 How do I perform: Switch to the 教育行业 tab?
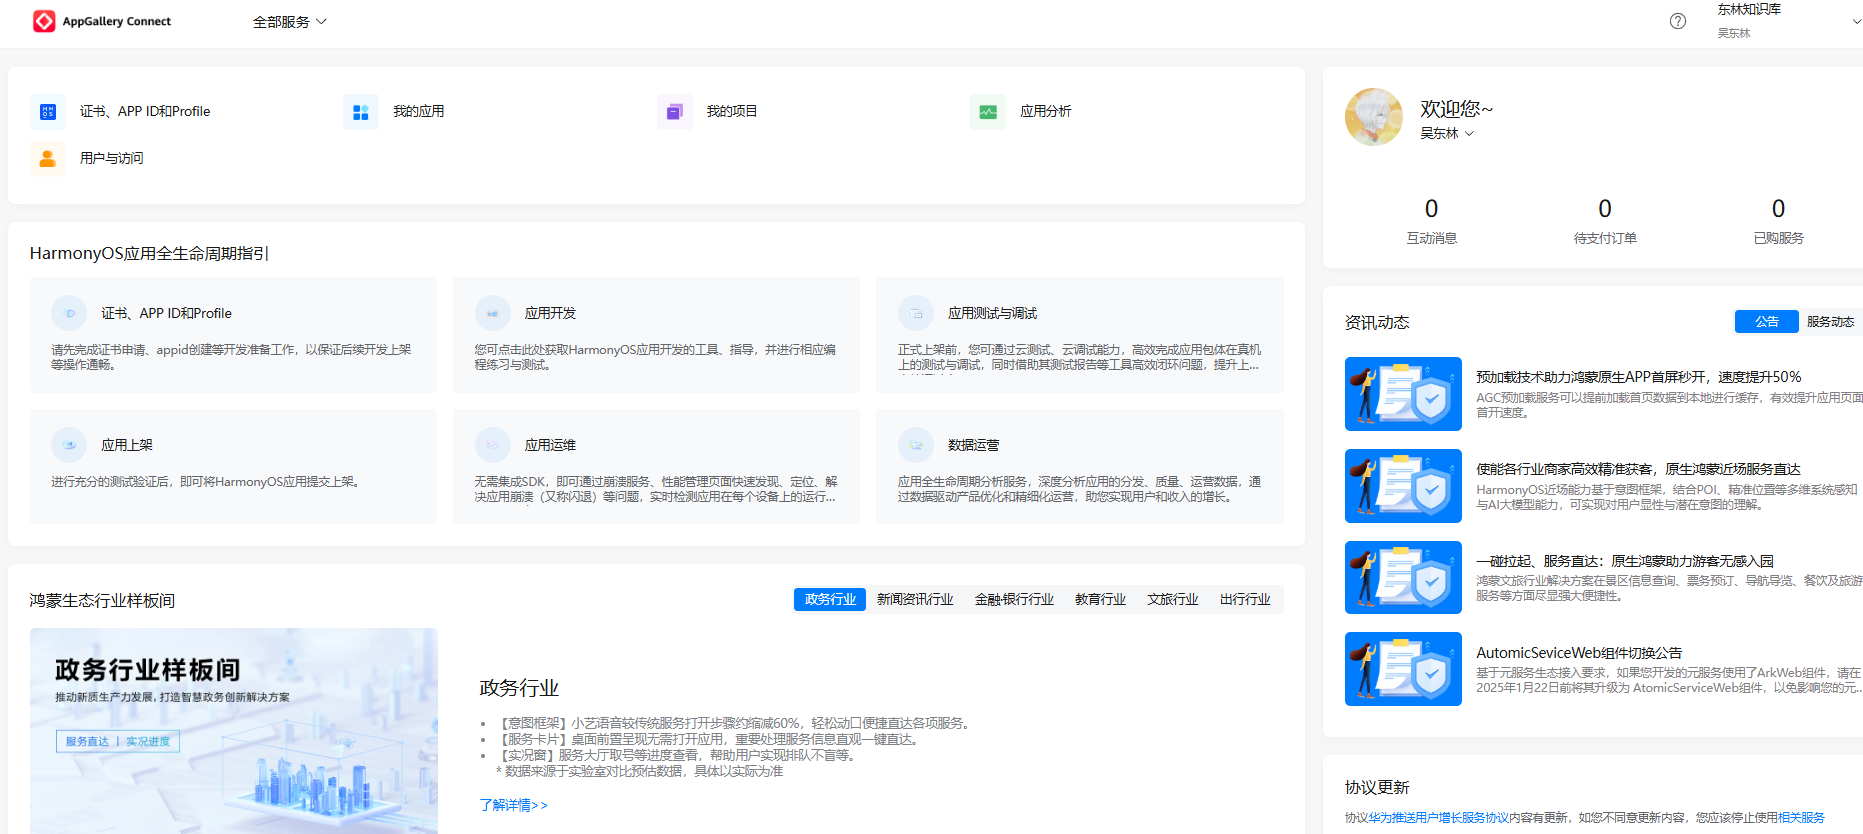(1100, 599)
